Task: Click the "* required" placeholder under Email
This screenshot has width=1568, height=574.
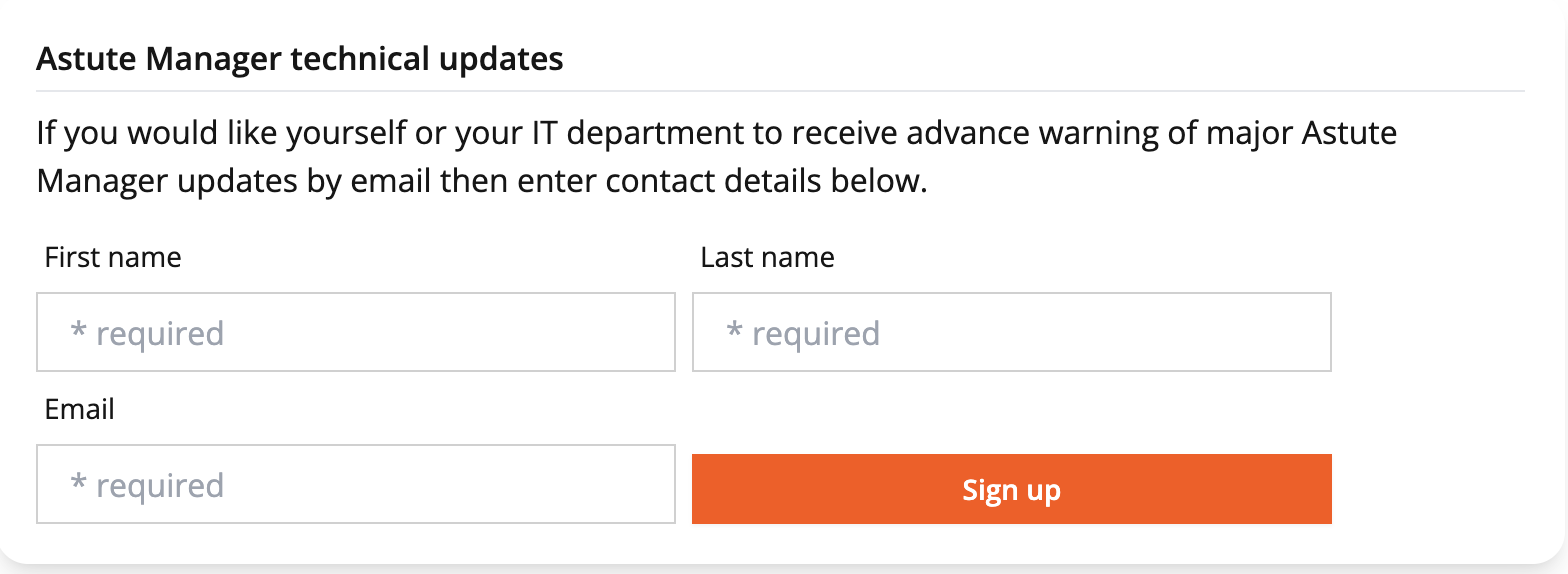Action: (148, 485)
